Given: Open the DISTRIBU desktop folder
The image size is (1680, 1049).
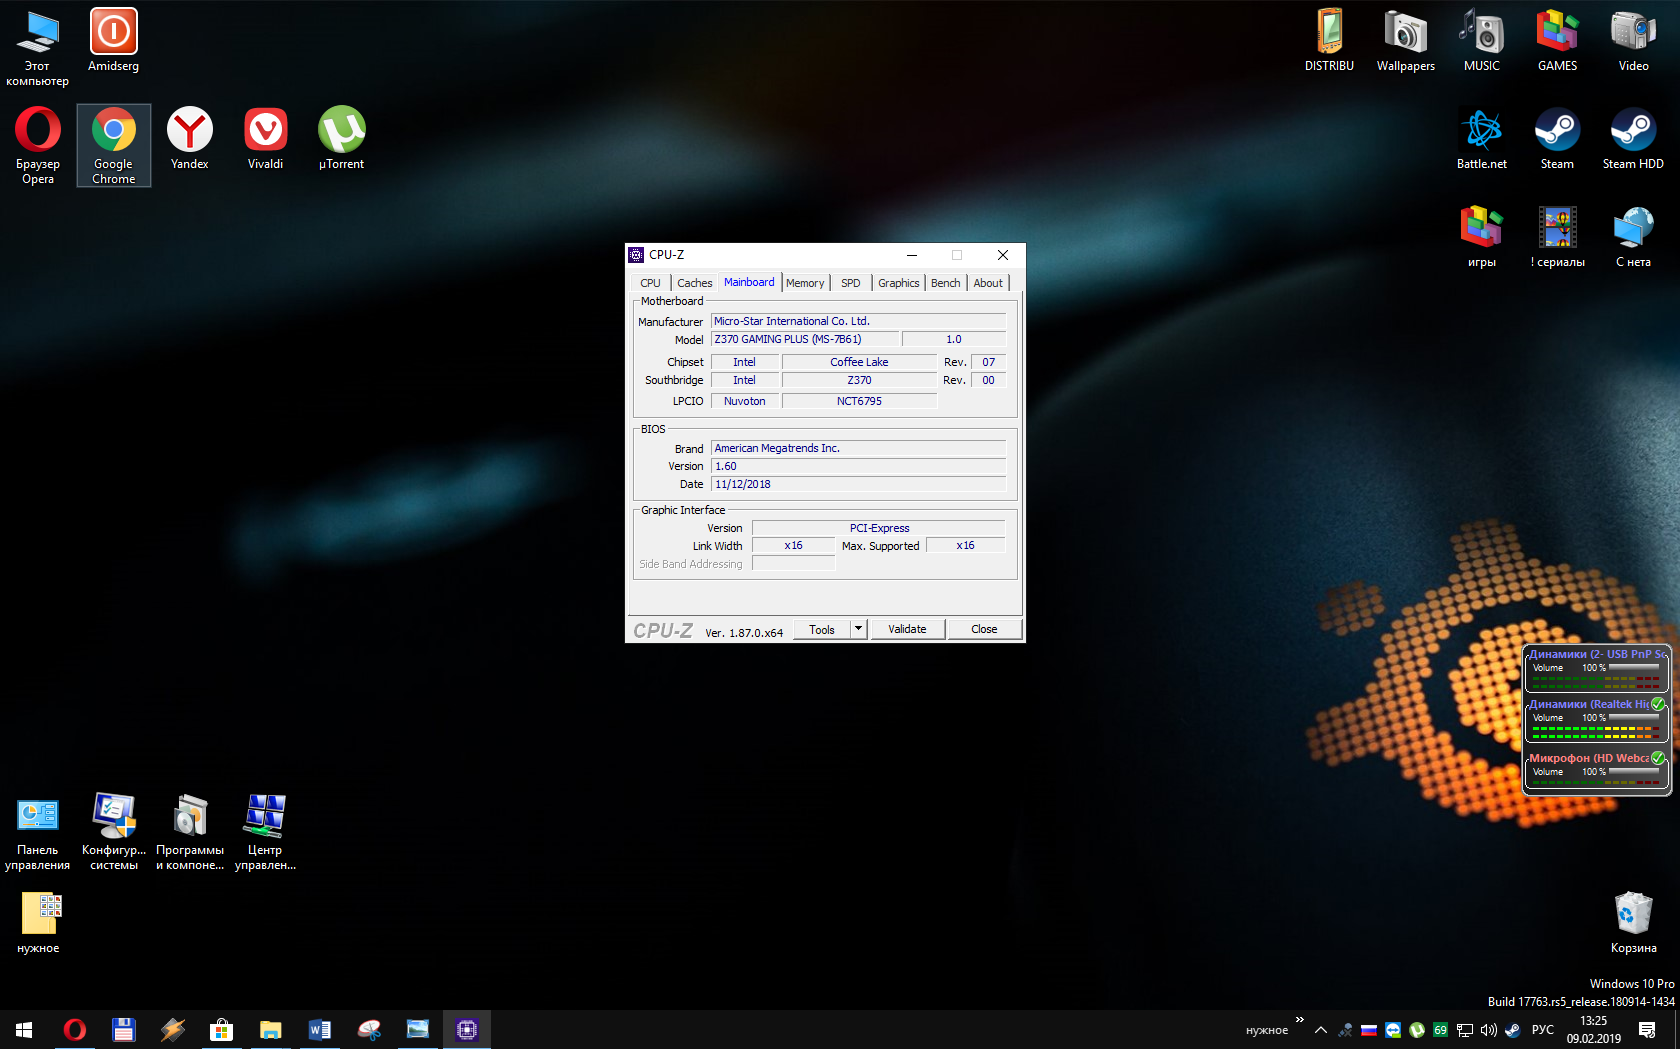Looking at the screenshot, I should 1330,41.
